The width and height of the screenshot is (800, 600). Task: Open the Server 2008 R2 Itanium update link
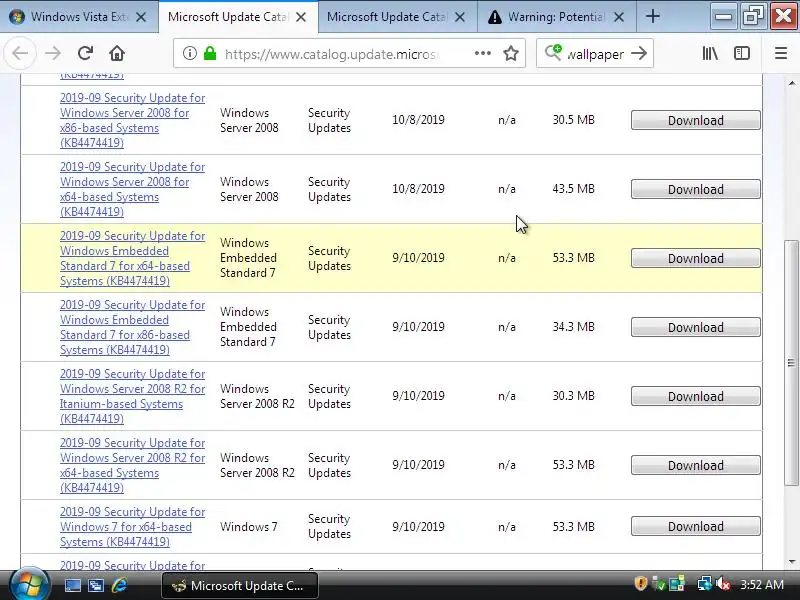click(x=133, y=396)
